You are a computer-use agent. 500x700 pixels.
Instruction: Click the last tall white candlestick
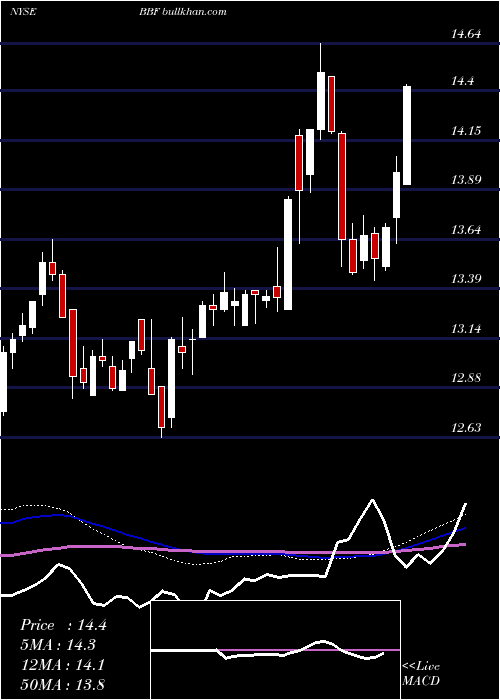pyautogui.click(x=407, y=135)
